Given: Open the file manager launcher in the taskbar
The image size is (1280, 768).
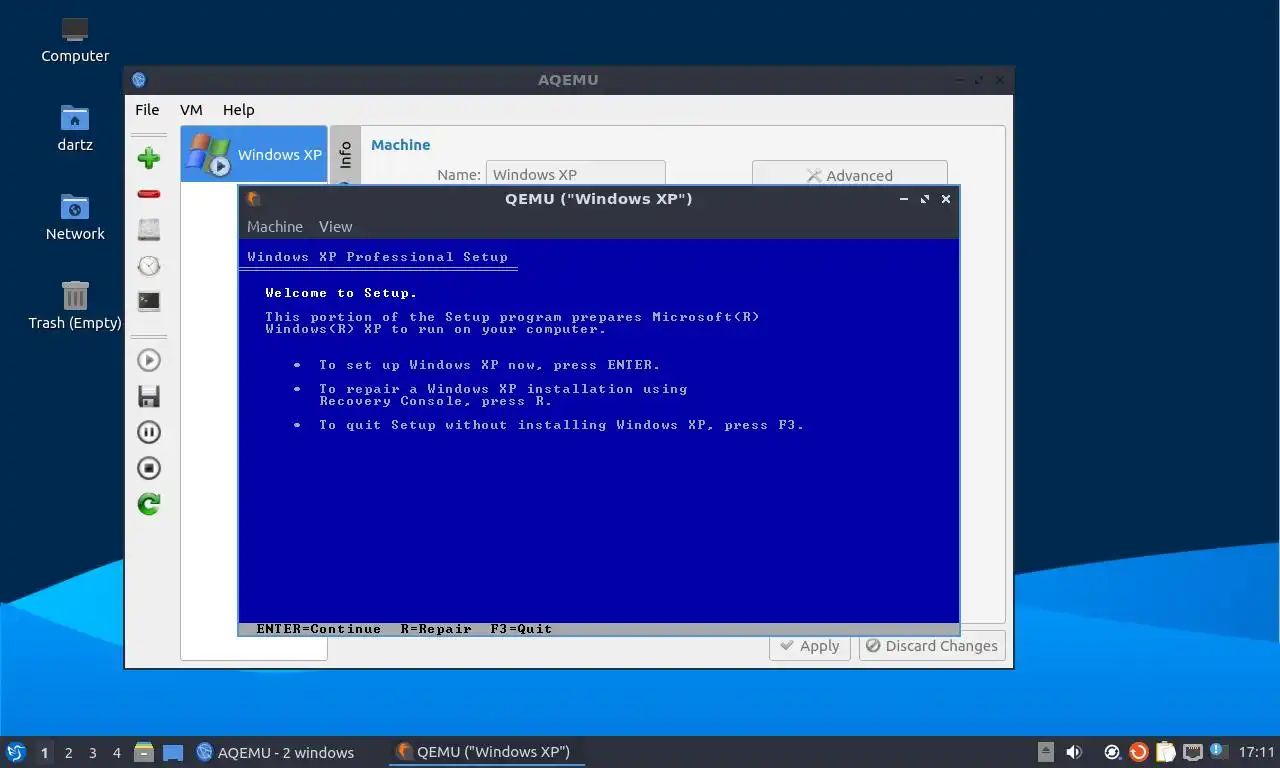Looking at the screenshot, I should (144, 752).
